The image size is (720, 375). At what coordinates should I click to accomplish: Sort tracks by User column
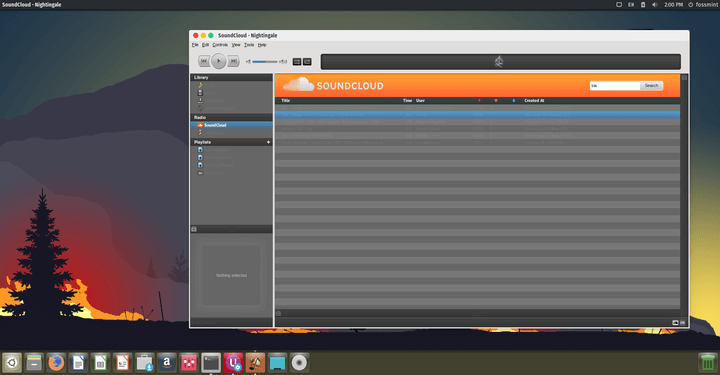pos(420,101)
